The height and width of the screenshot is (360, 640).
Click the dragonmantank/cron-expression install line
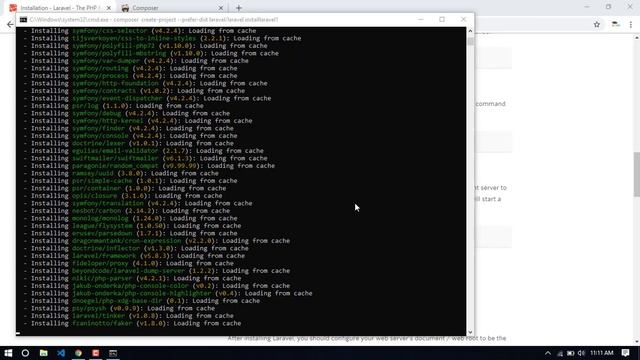click(x=157, y=241)
